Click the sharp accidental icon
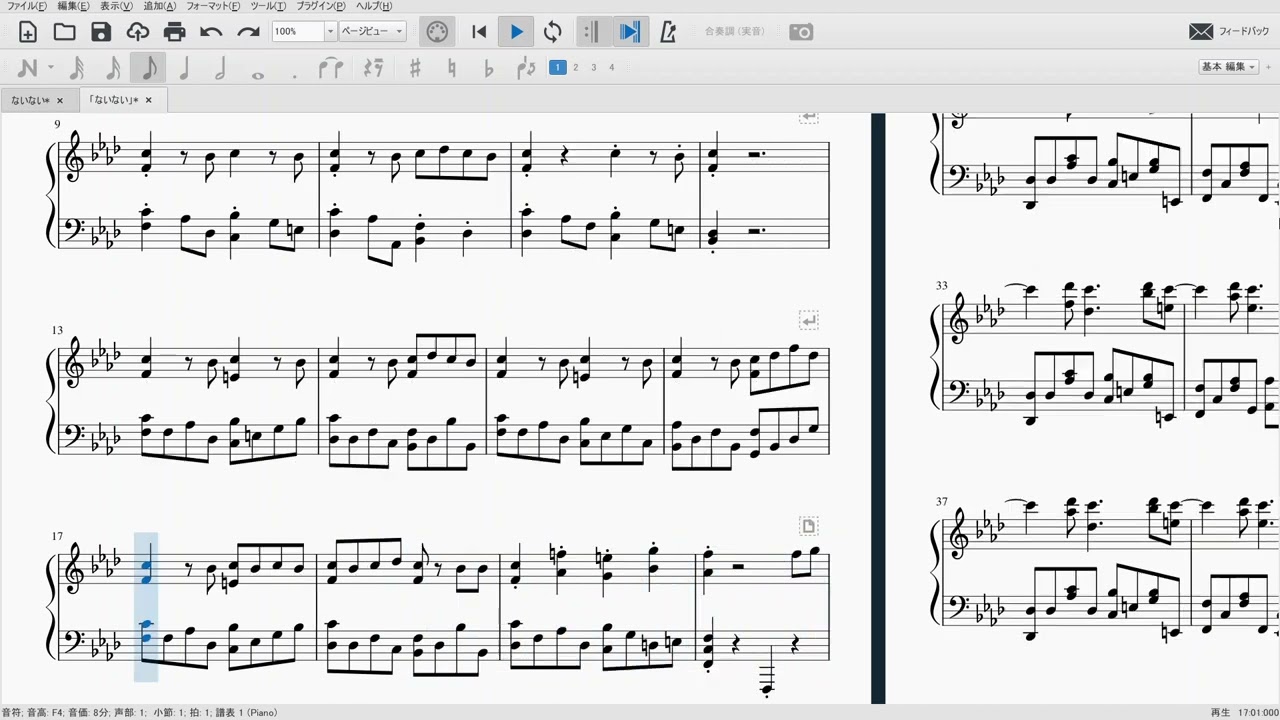 415,68
